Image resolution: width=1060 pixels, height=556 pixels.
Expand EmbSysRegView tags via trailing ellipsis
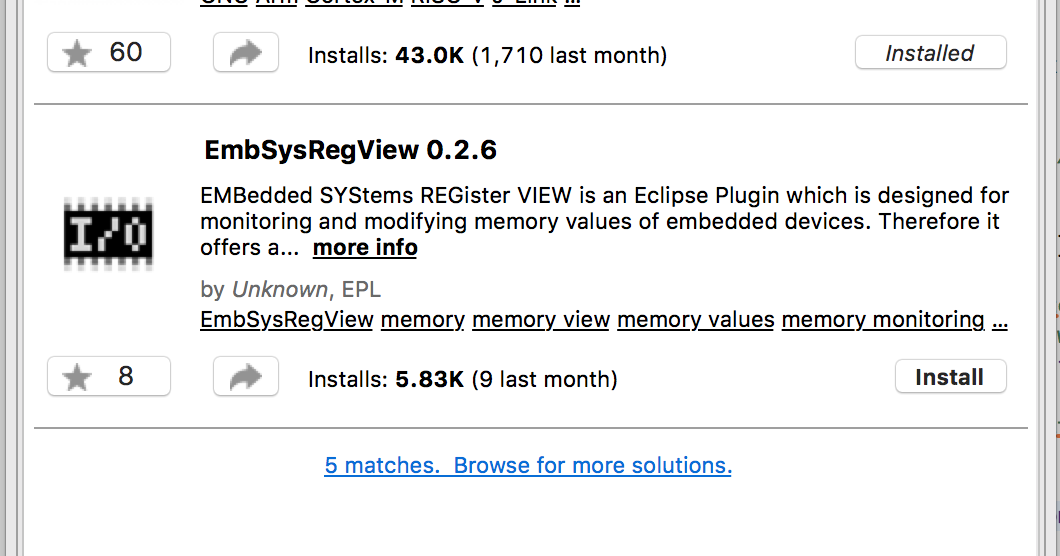(x=1000, y=321)
